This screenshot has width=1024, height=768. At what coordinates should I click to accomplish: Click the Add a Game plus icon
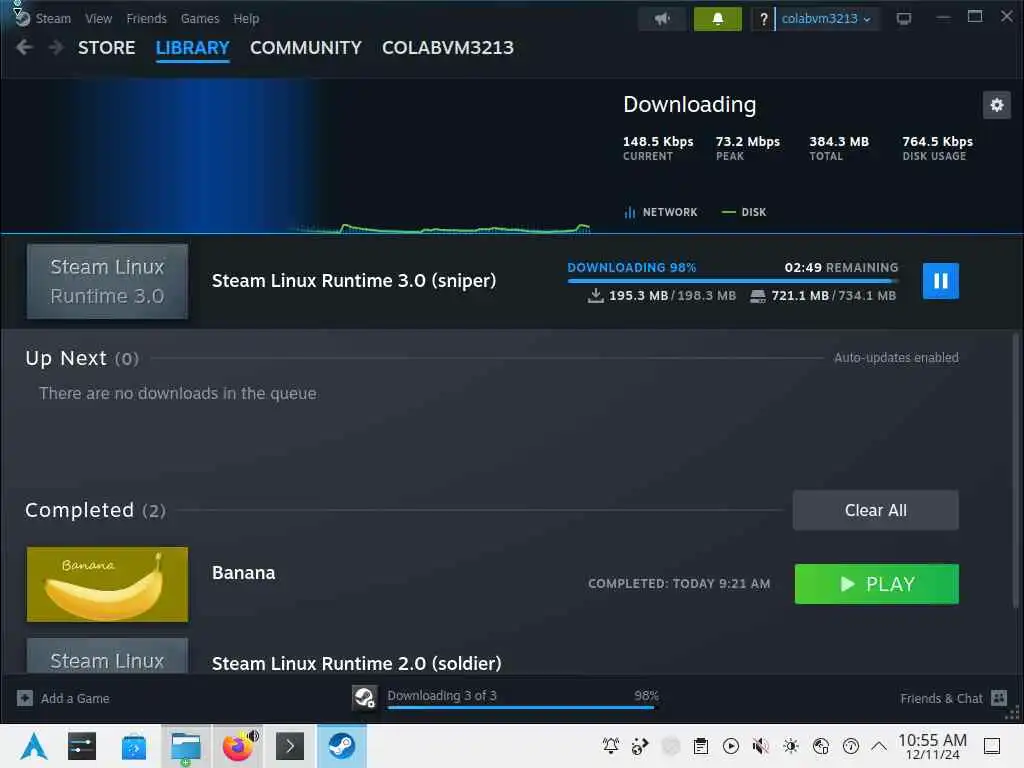(25, 698)
